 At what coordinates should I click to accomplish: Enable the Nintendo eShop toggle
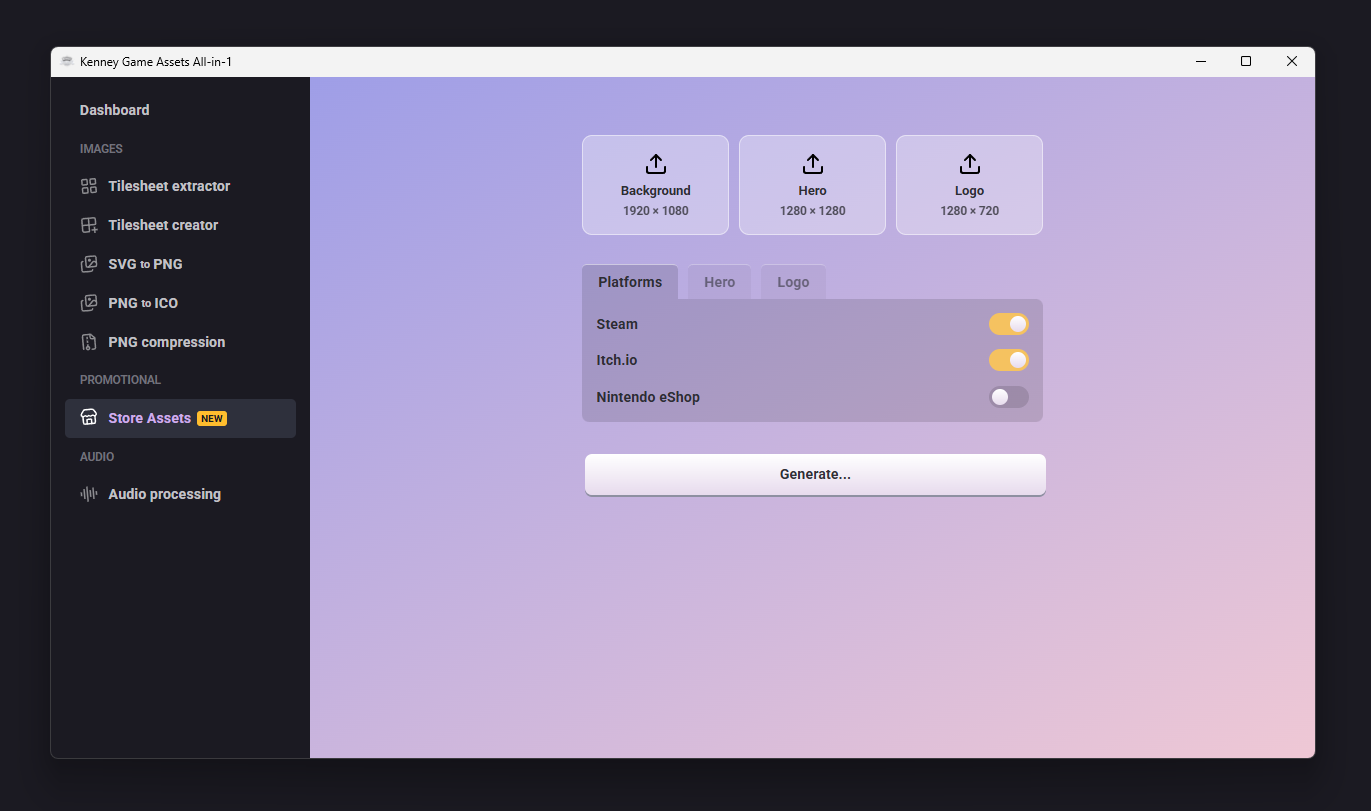(1008, 397)
